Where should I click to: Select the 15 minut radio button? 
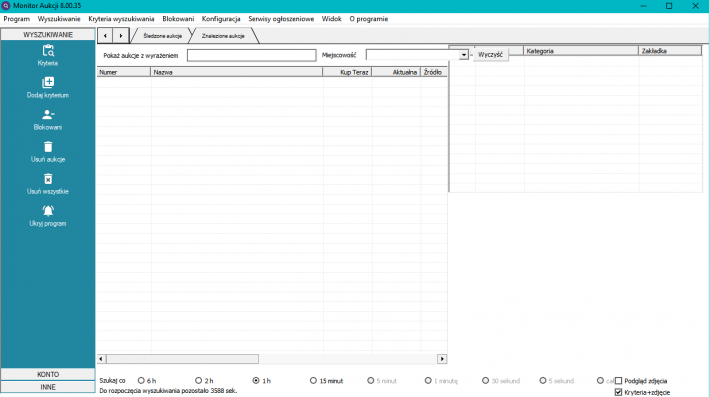pyautogui.click(x=313, y=381)
